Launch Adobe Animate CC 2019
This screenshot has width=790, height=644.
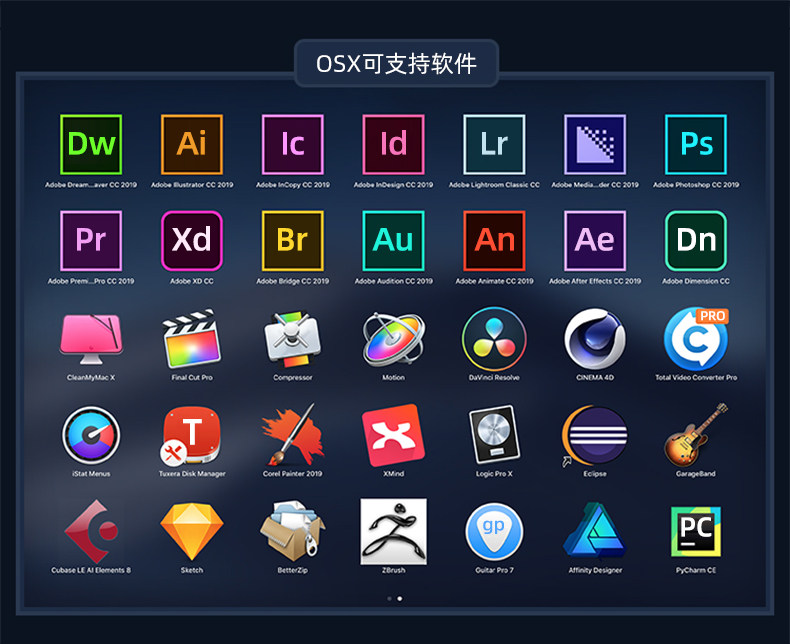[494, 240]
